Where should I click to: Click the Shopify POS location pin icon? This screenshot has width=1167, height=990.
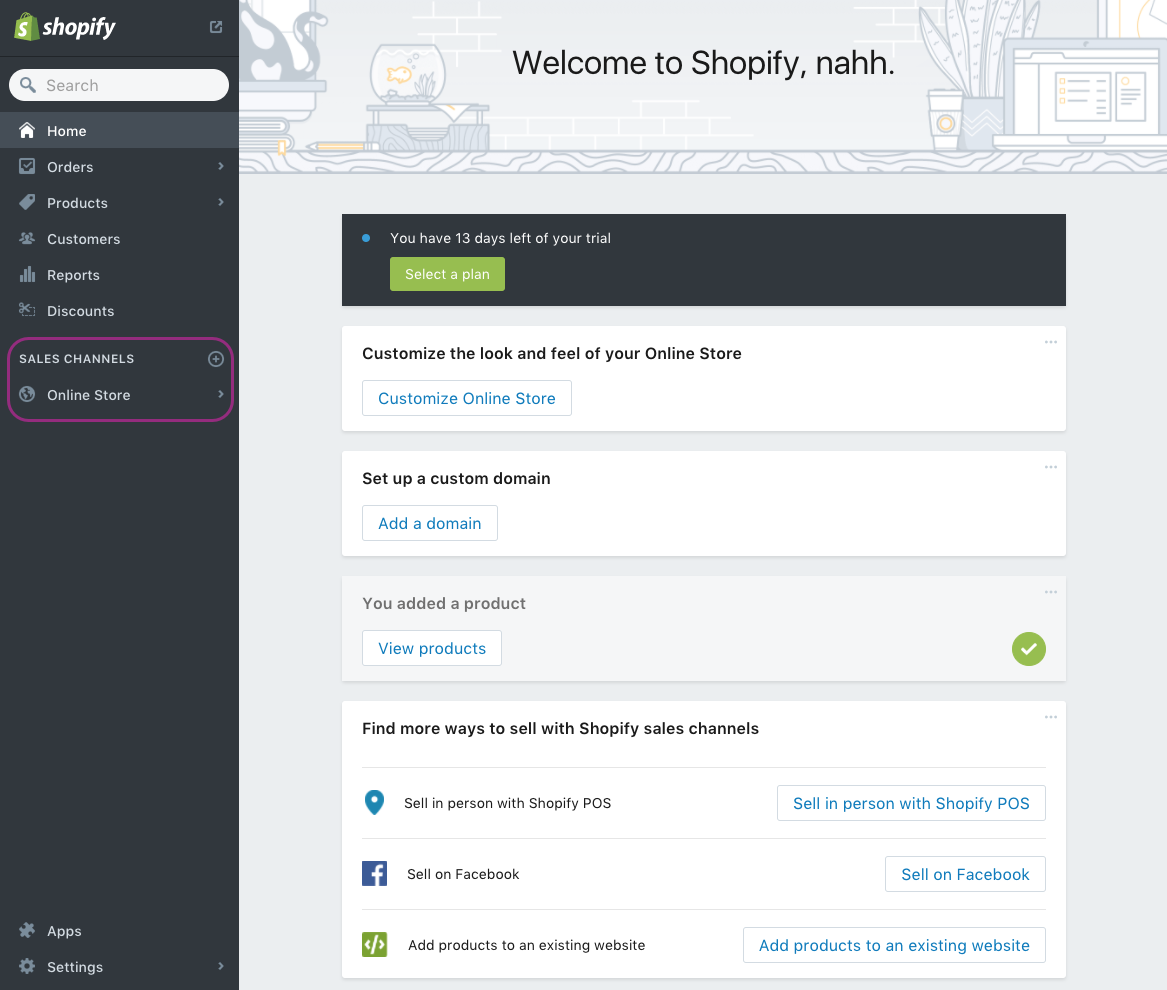click(x=374, y=802)
